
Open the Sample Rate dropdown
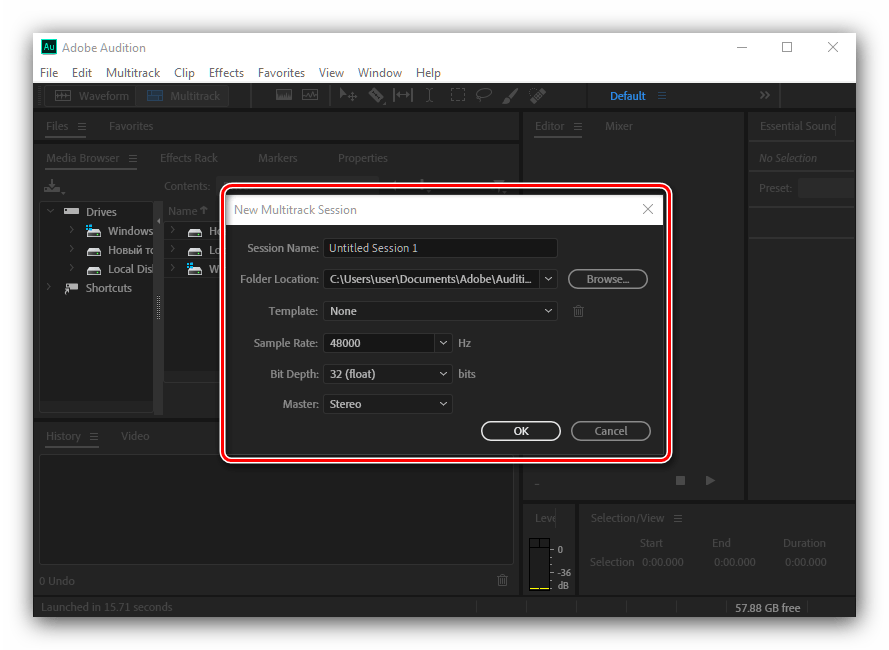443,343
